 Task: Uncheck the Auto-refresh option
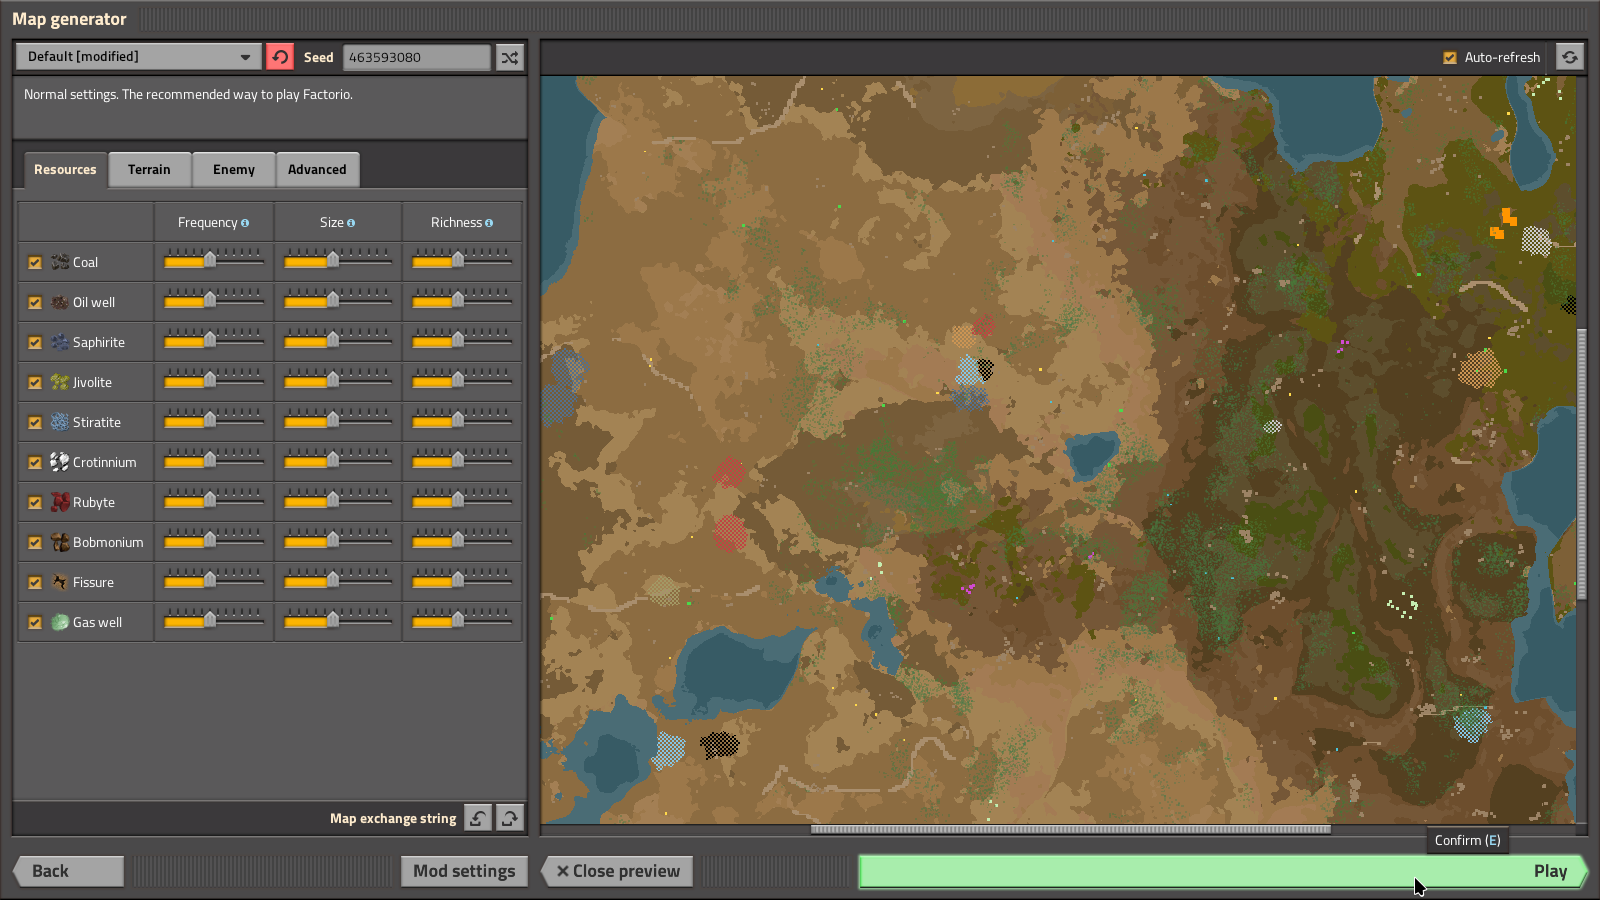pyautogui.click(x=1449, y=57)
